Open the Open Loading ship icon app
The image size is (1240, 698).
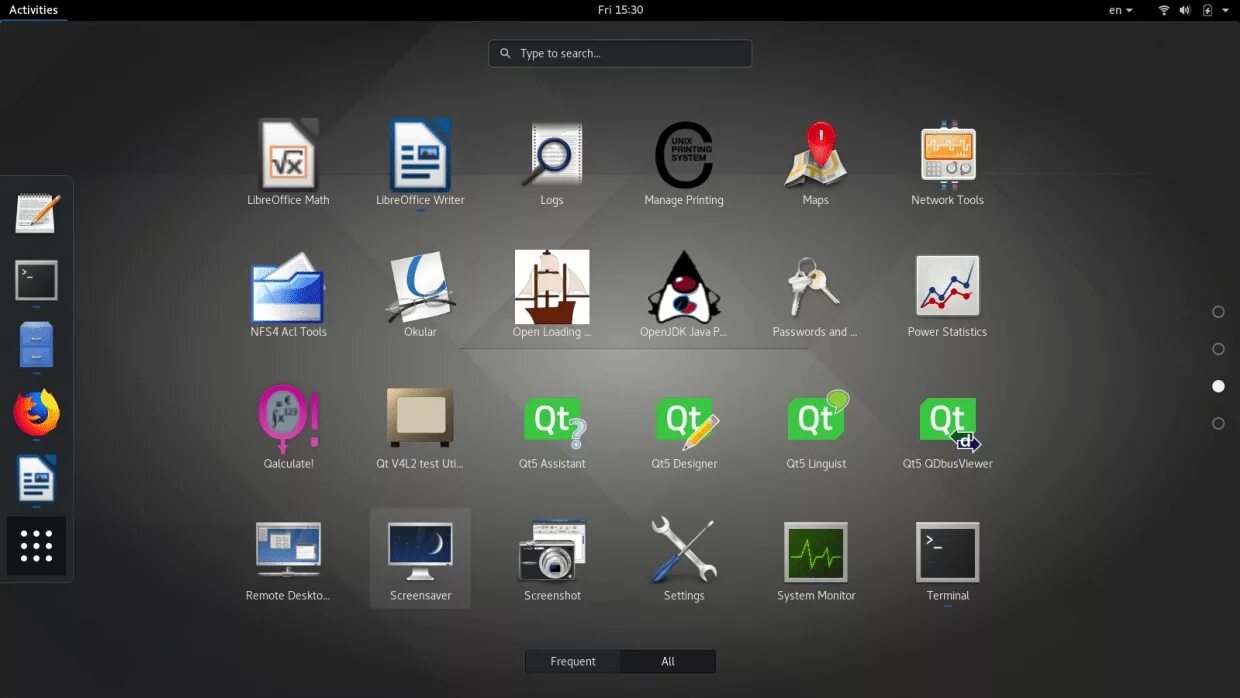[x=552, y=295]
